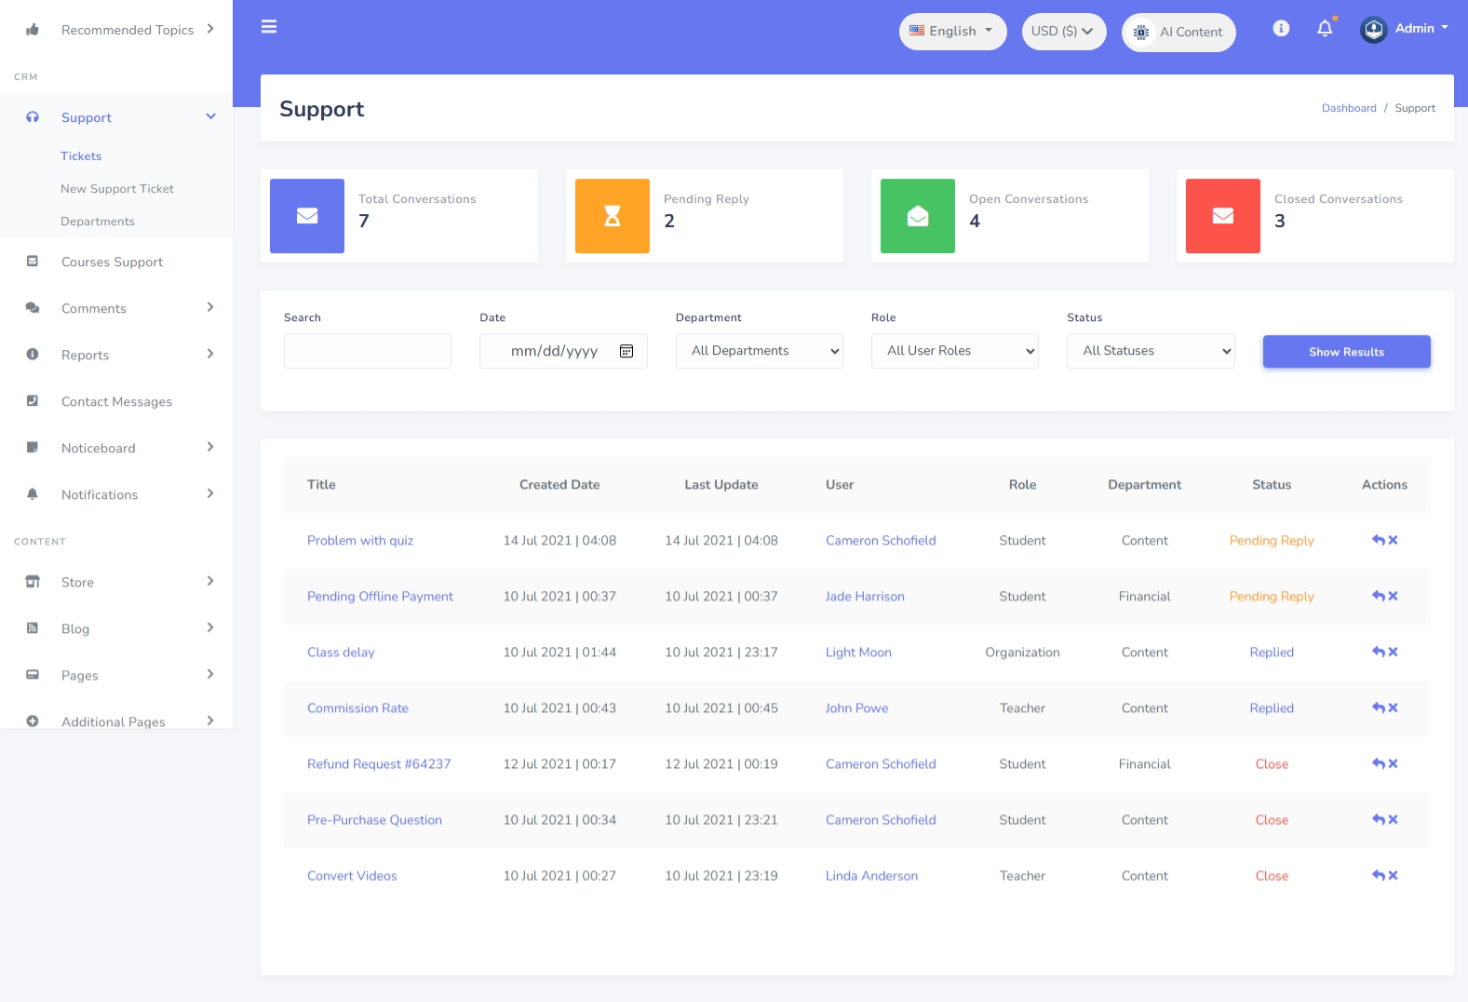
Task: Open the All Statuses dropdown
Action: click(1151, 351)
